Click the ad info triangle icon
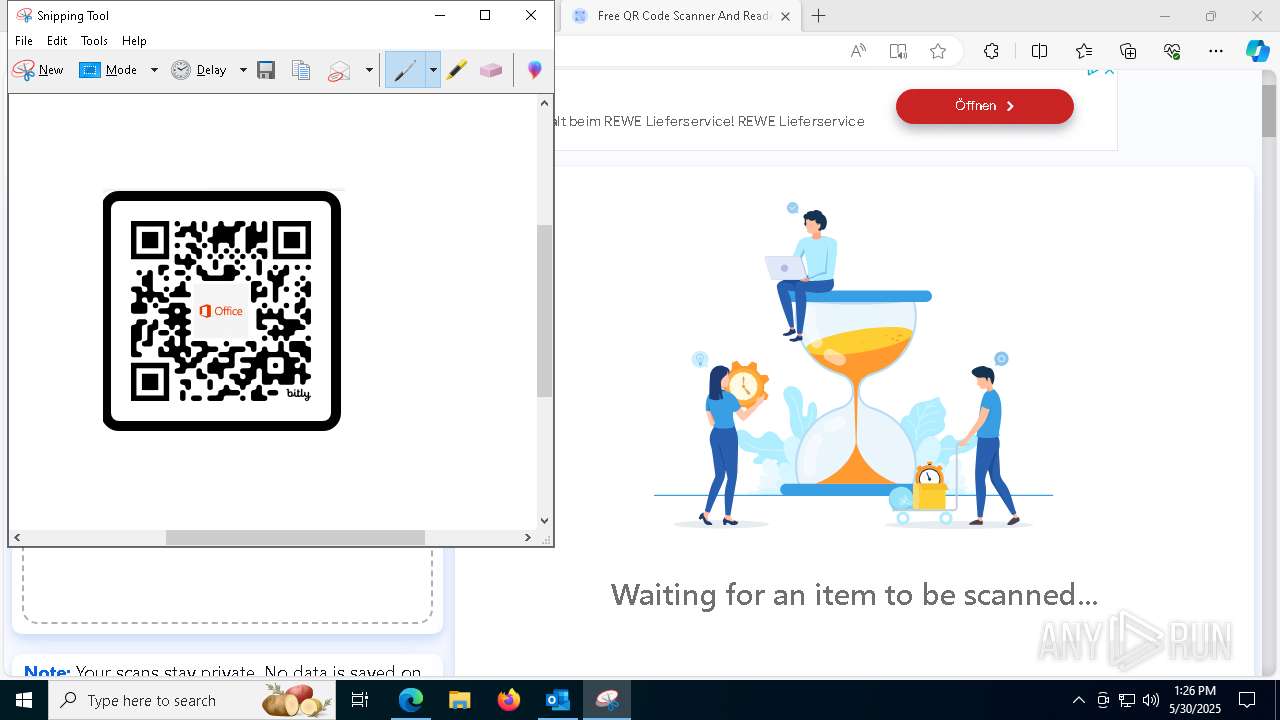The width and height of the screenshot is (1280, 720). click(1093, 72)
